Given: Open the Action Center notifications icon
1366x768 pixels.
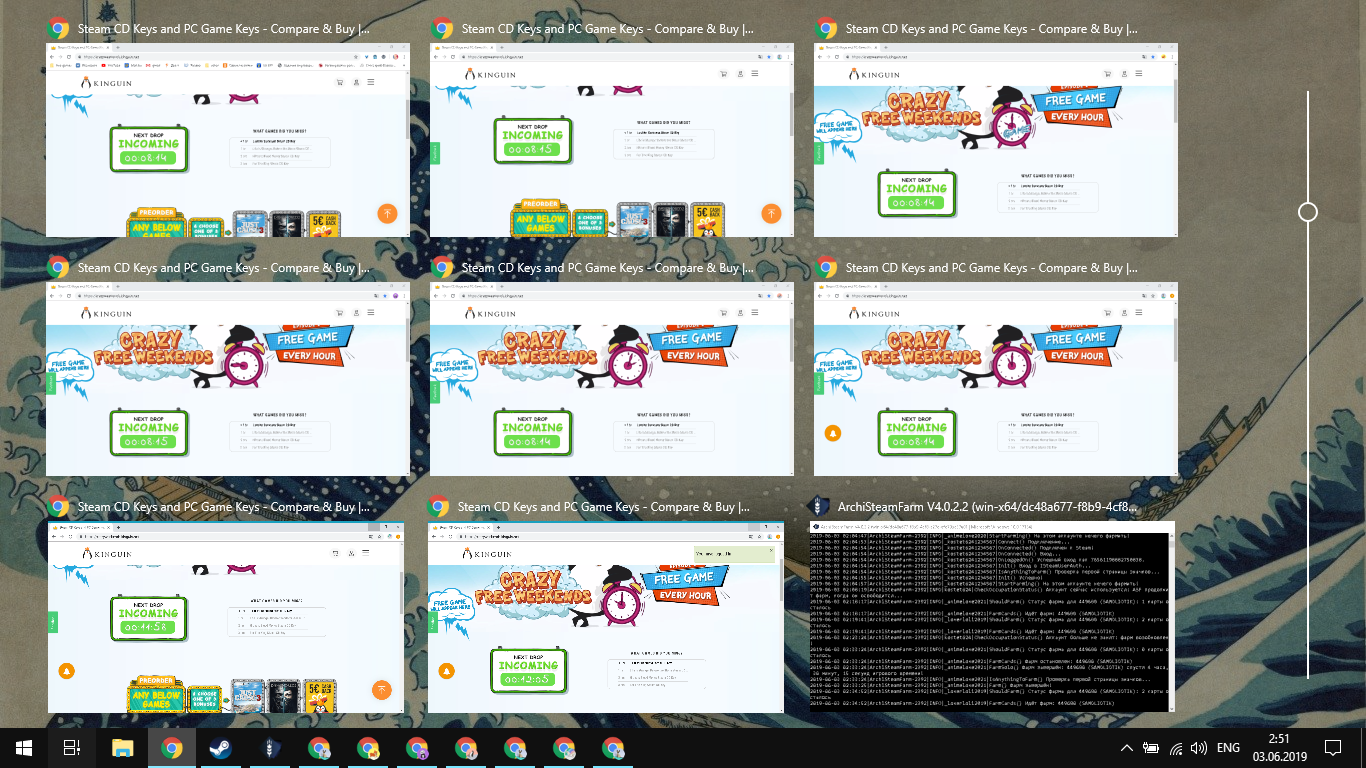Looking at the screenshot, I should click(x=1333, y=748).
